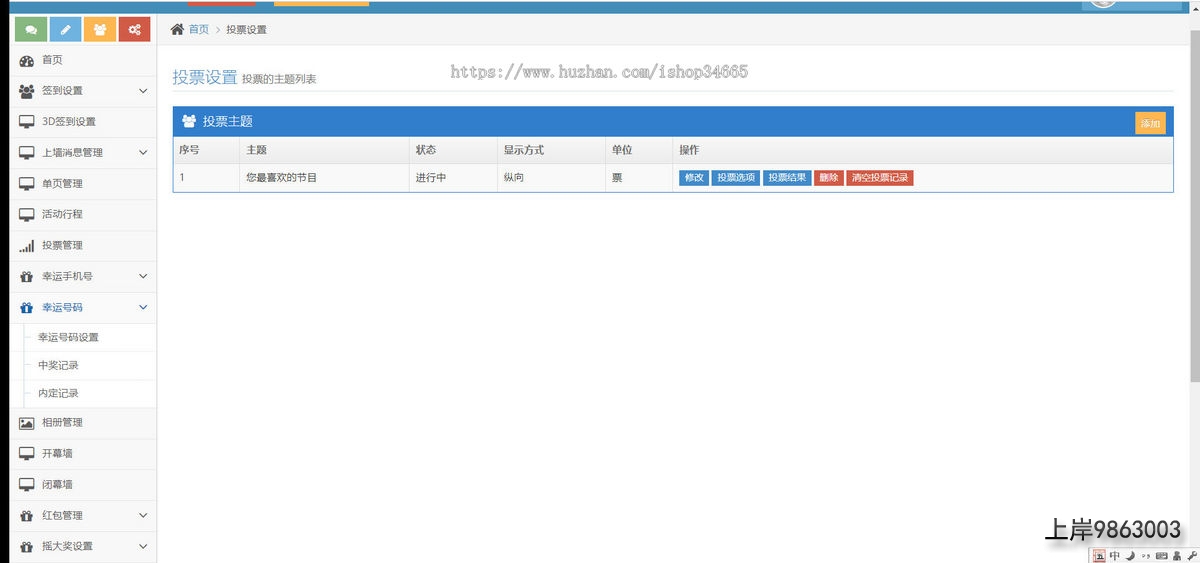Click the 首页 breadcrumb link

(199, 30)
